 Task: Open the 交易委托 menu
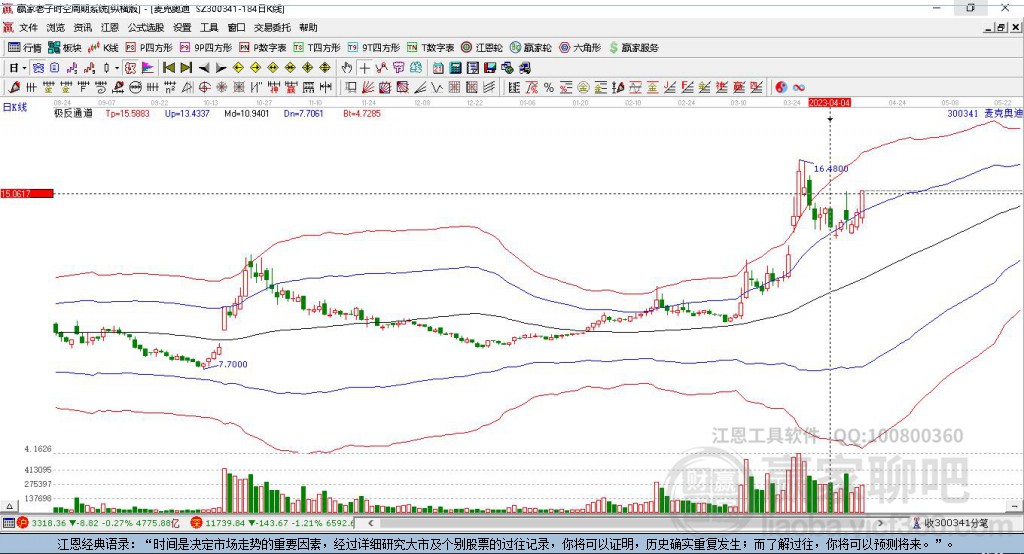[272, 27]
